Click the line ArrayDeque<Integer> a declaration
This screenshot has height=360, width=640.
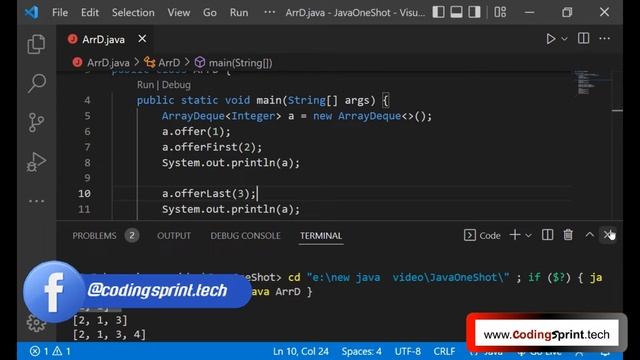point(297,116)
